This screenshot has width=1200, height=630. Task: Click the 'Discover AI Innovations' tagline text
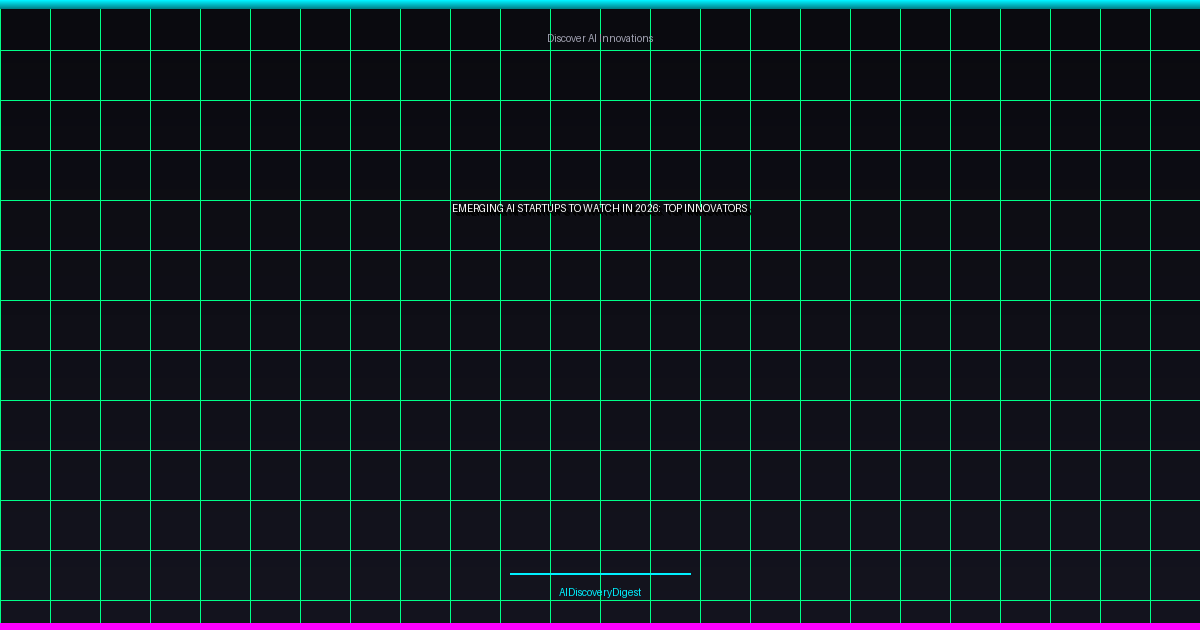(x=600, y=38)
